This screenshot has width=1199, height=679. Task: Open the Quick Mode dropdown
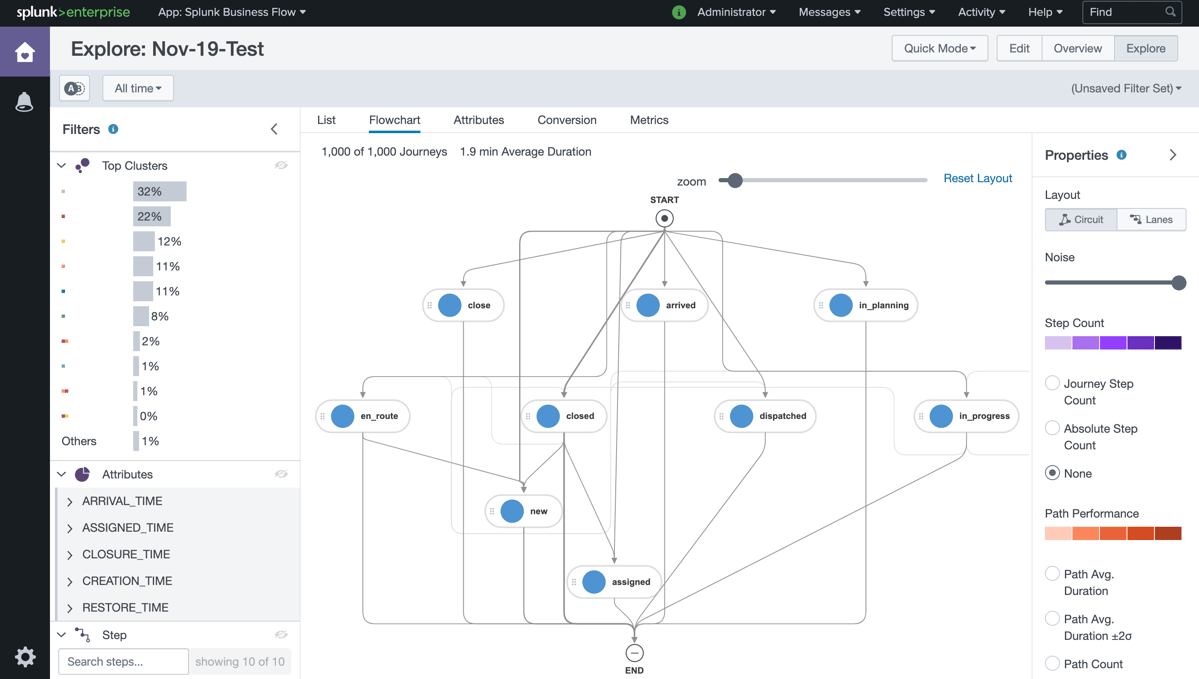coord(939,47)
